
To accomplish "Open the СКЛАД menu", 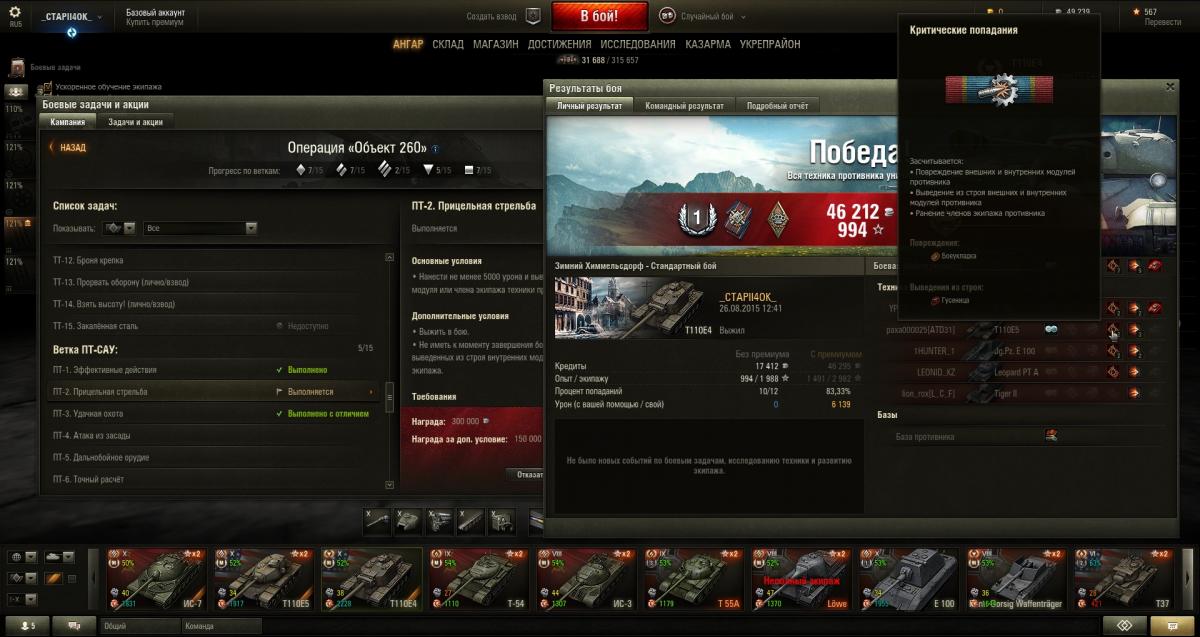I will 448,44.
